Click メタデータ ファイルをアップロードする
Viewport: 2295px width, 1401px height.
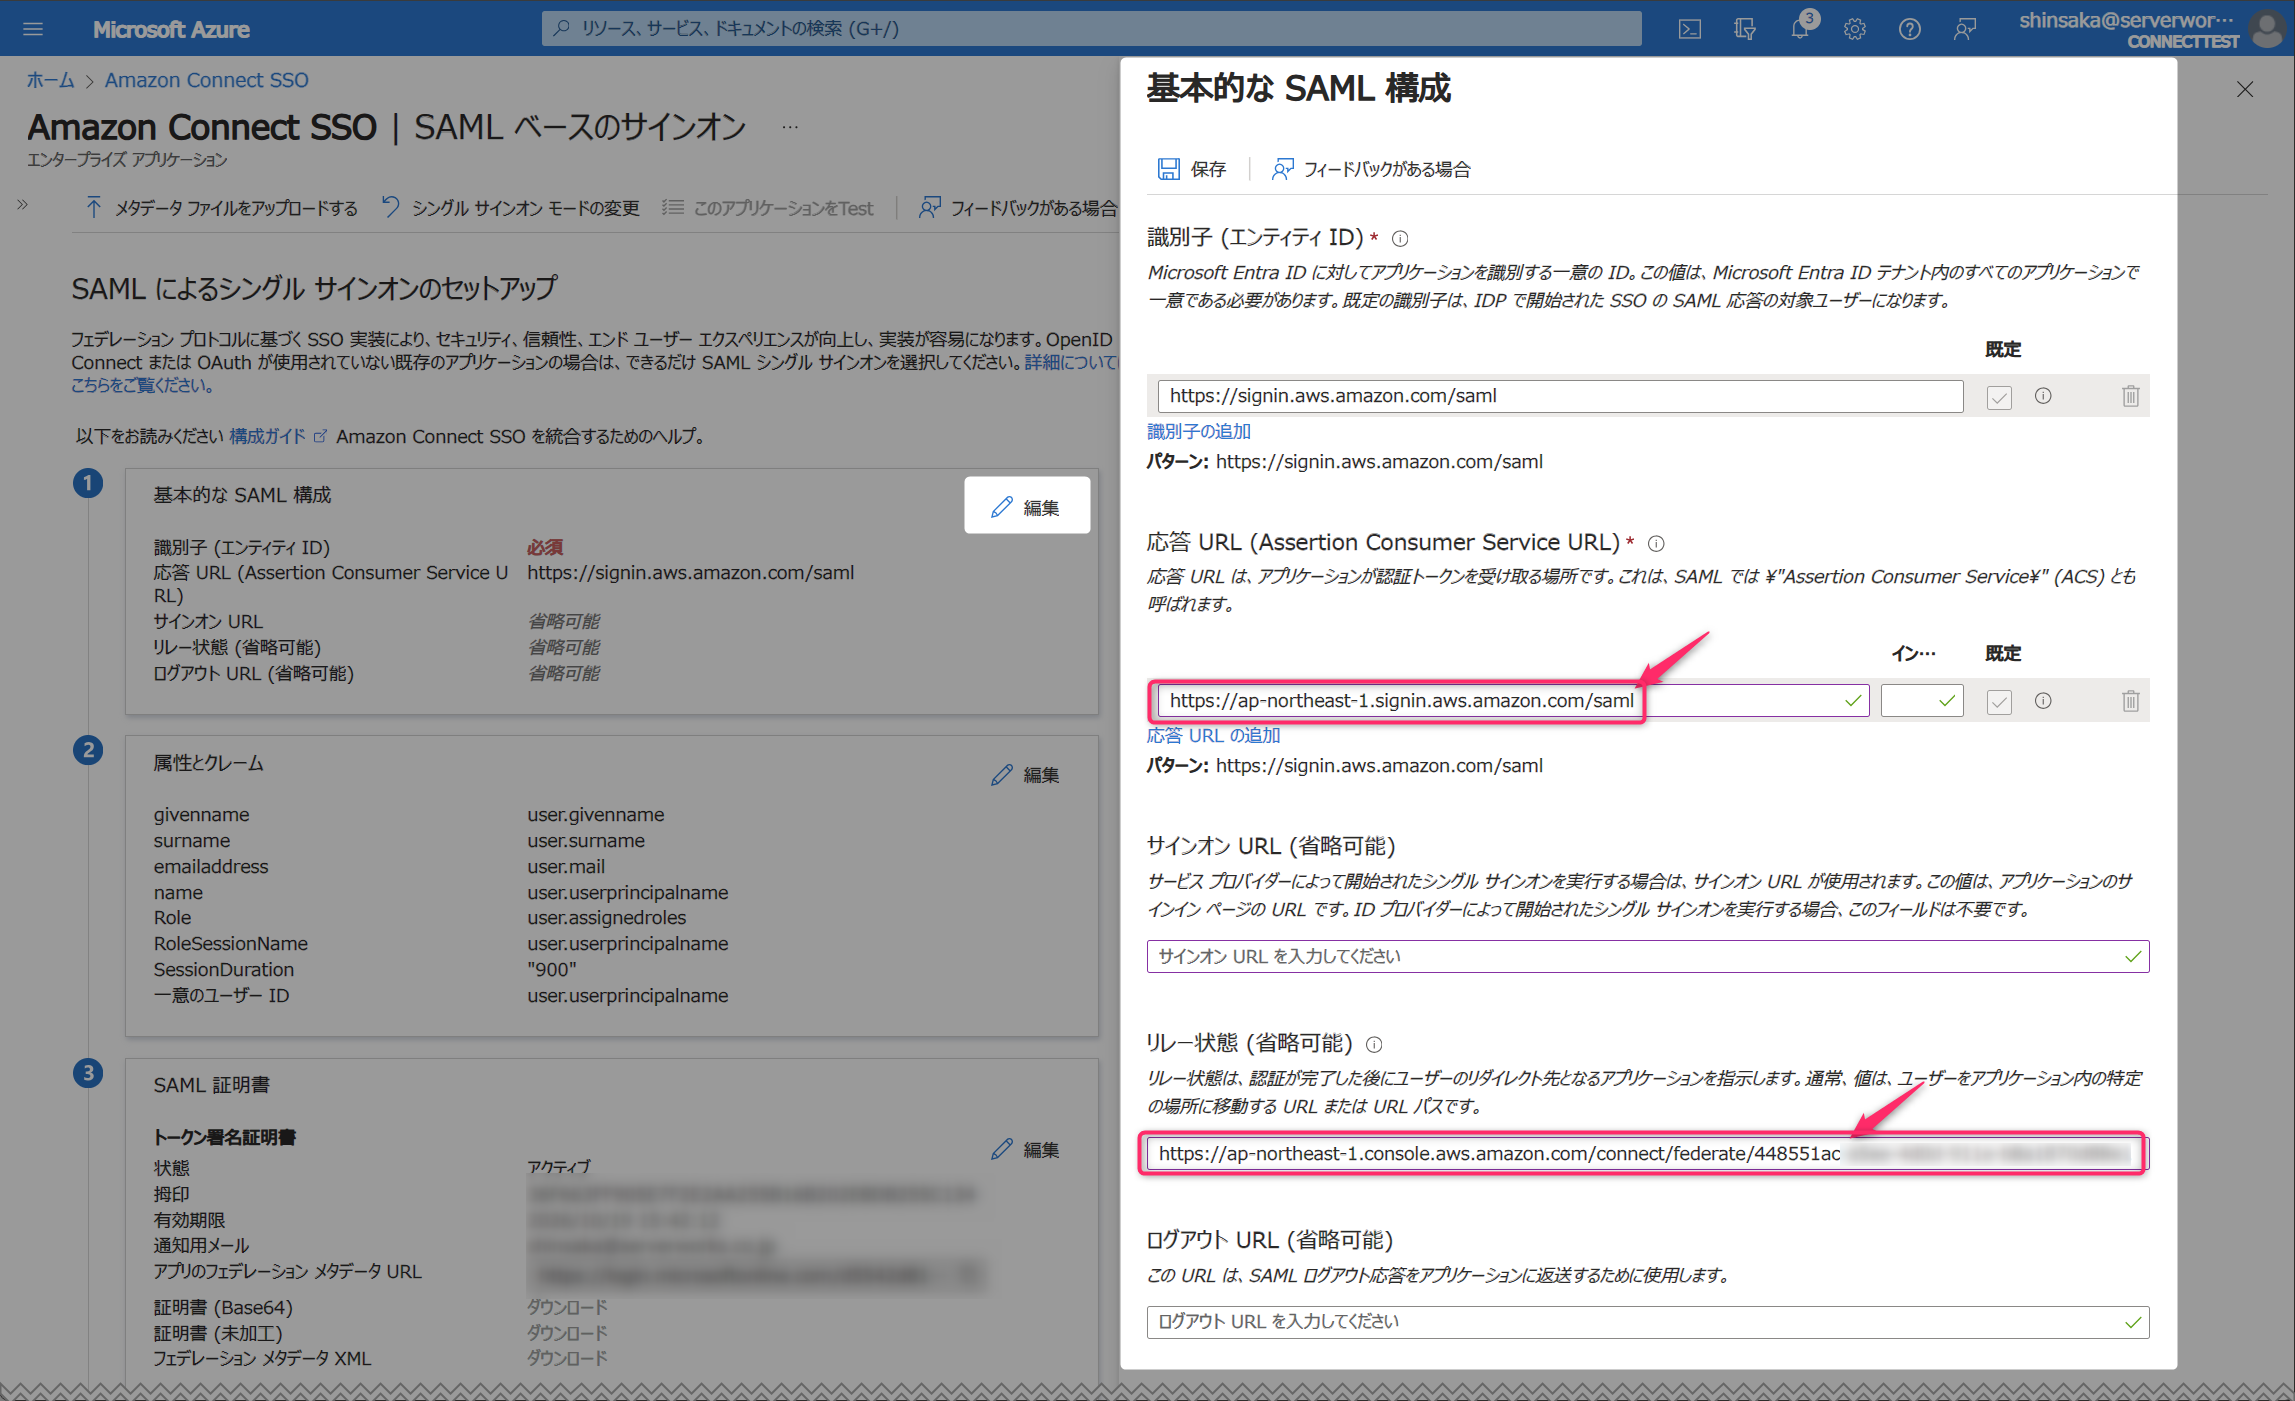221,208
